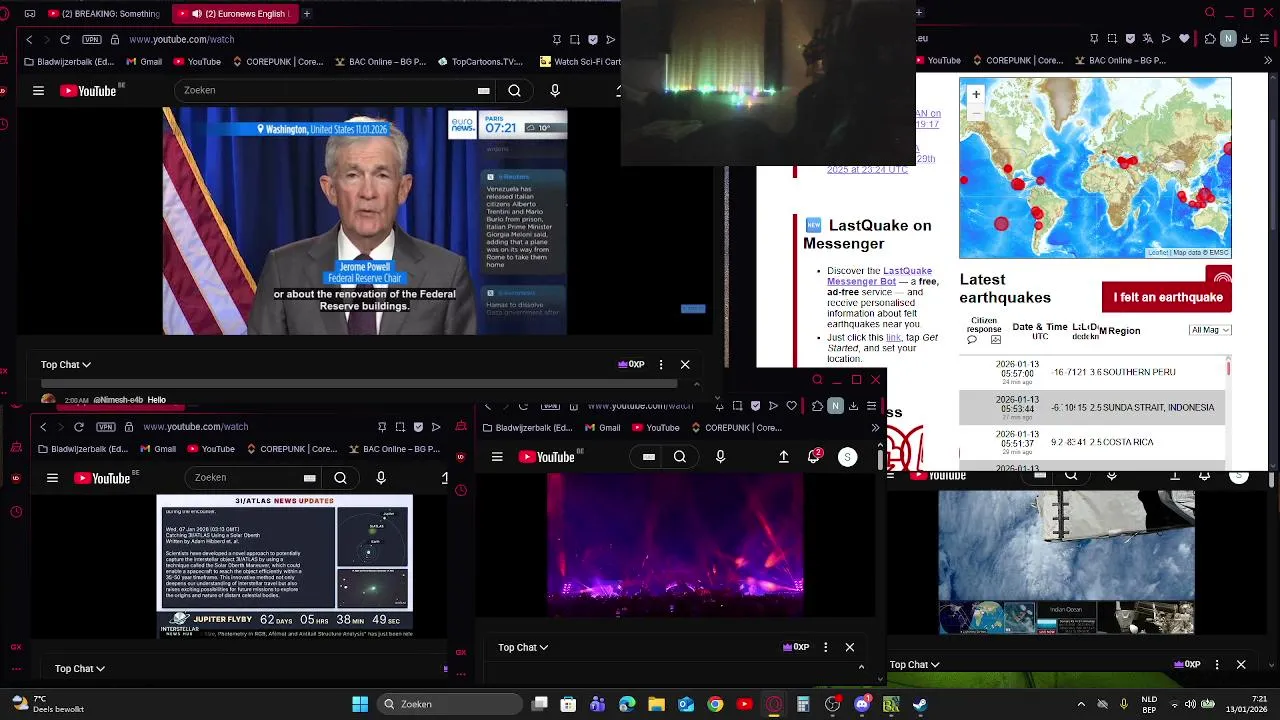Select the COSTA RICA earthquake row
Screen dimensions: 1280x720
click(x=1092, y=442)
